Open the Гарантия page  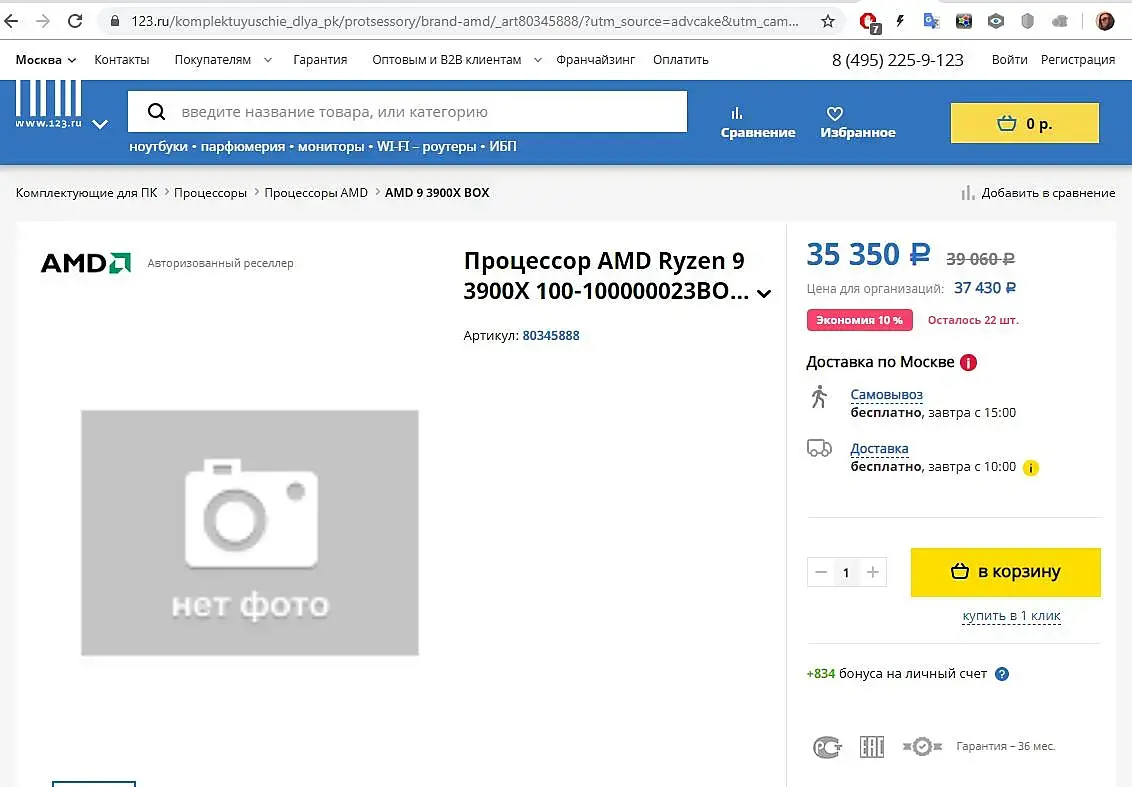[x=320, y=60]
